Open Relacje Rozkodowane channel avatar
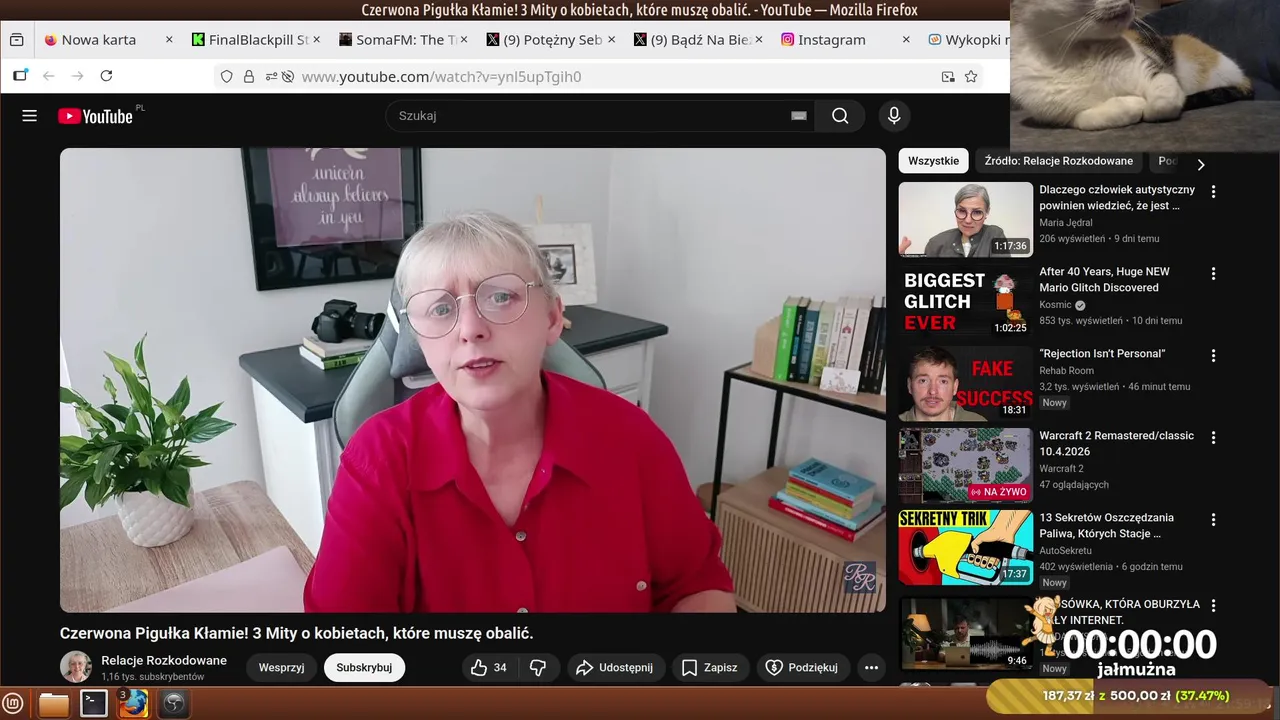 (76, 667)
